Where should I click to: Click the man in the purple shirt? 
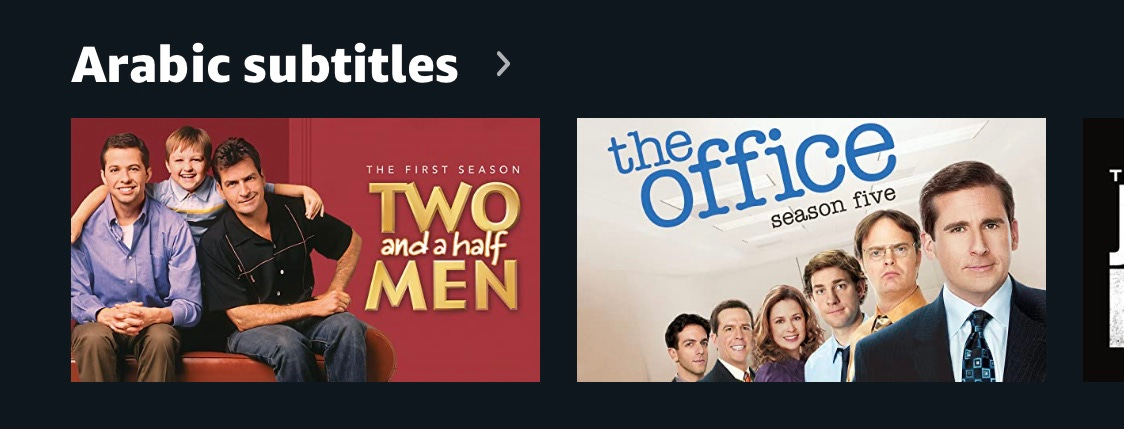tap(133, 258)
